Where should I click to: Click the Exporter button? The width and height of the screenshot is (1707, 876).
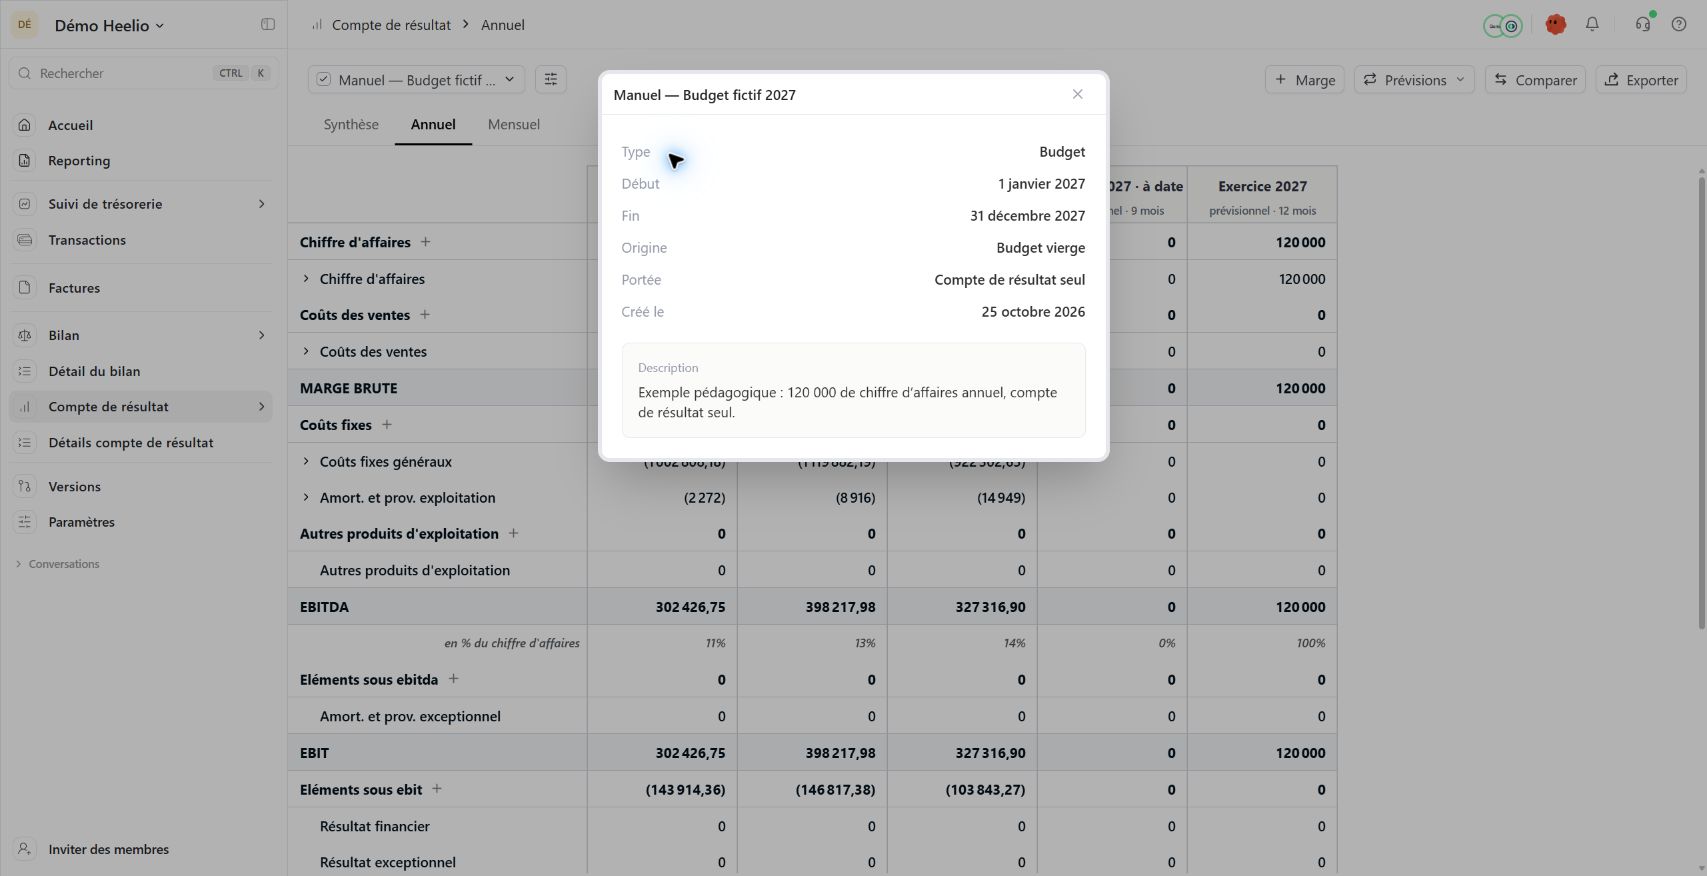pyautogui.click(x=1641, y=80)
